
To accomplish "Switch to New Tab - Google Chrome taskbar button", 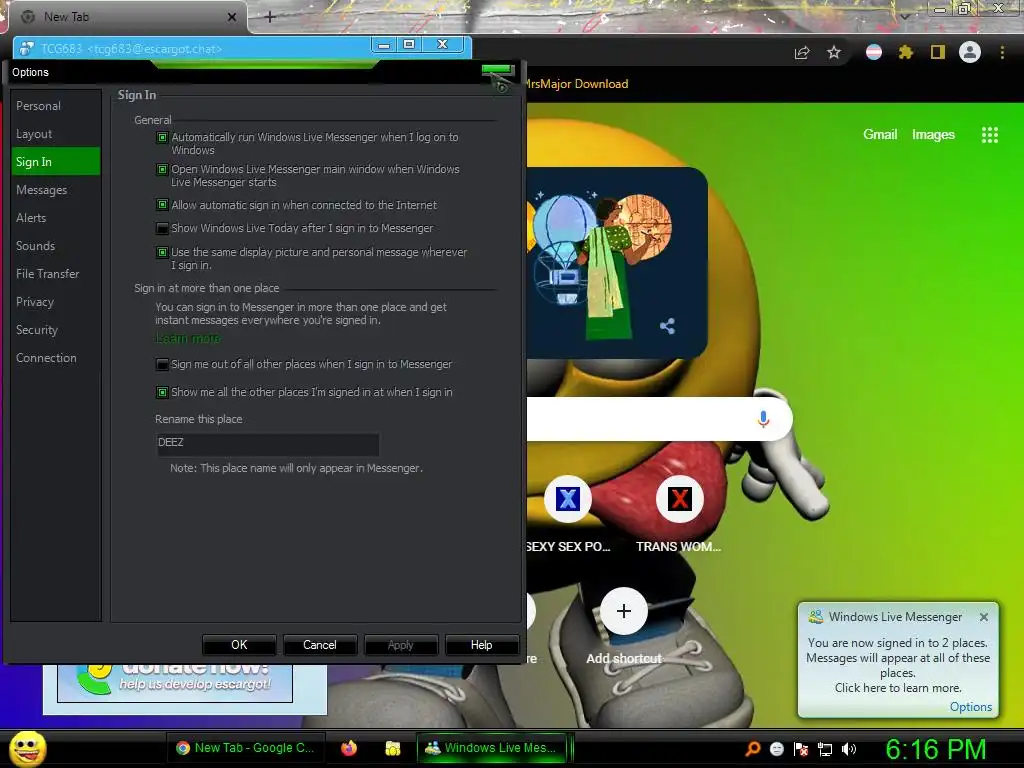I will [246, 748].
